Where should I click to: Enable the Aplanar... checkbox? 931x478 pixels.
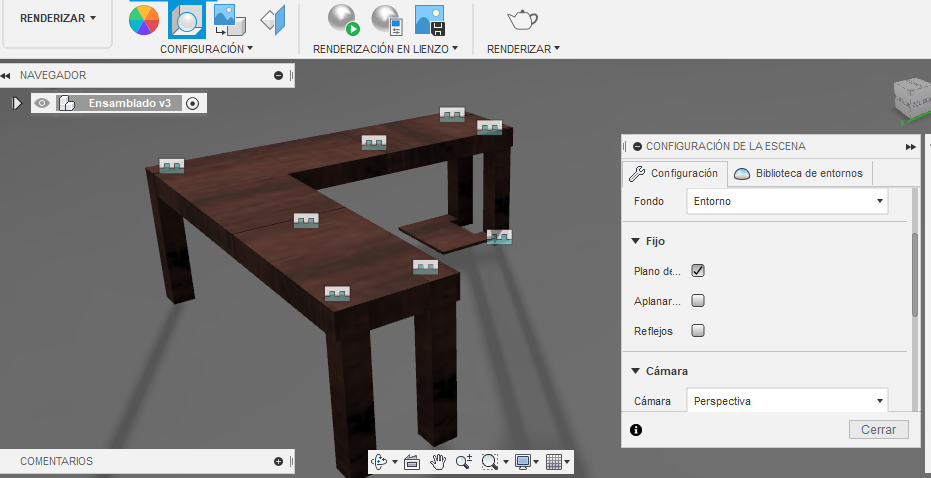tap(698, 300)
